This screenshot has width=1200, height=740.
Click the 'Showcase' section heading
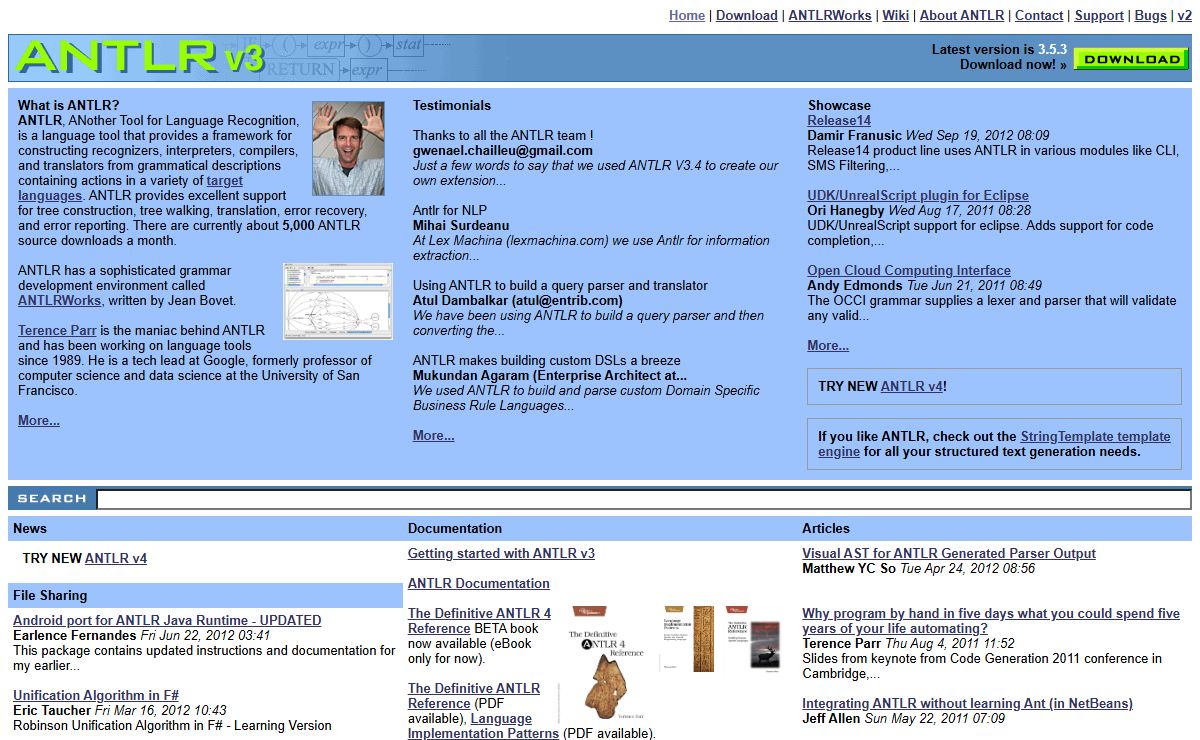839,105
